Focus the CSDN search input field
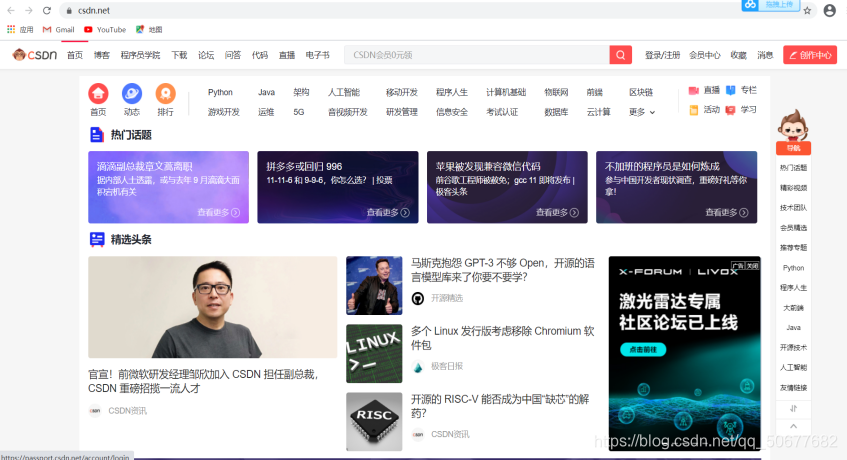 coord(477,55)
